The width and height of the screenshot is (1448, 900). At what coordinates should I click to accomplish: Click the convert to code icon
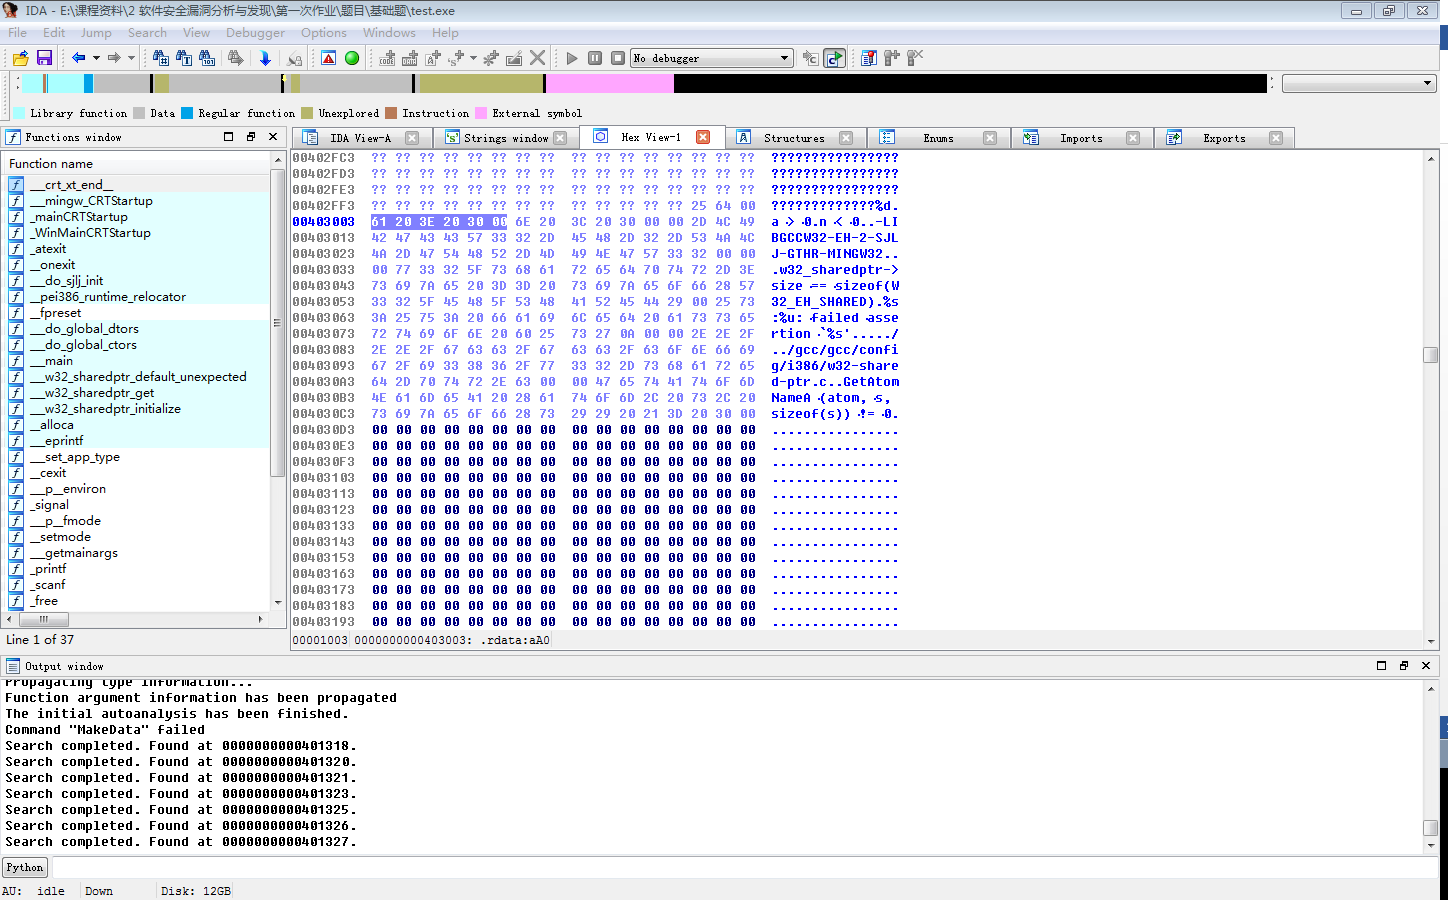387,58
